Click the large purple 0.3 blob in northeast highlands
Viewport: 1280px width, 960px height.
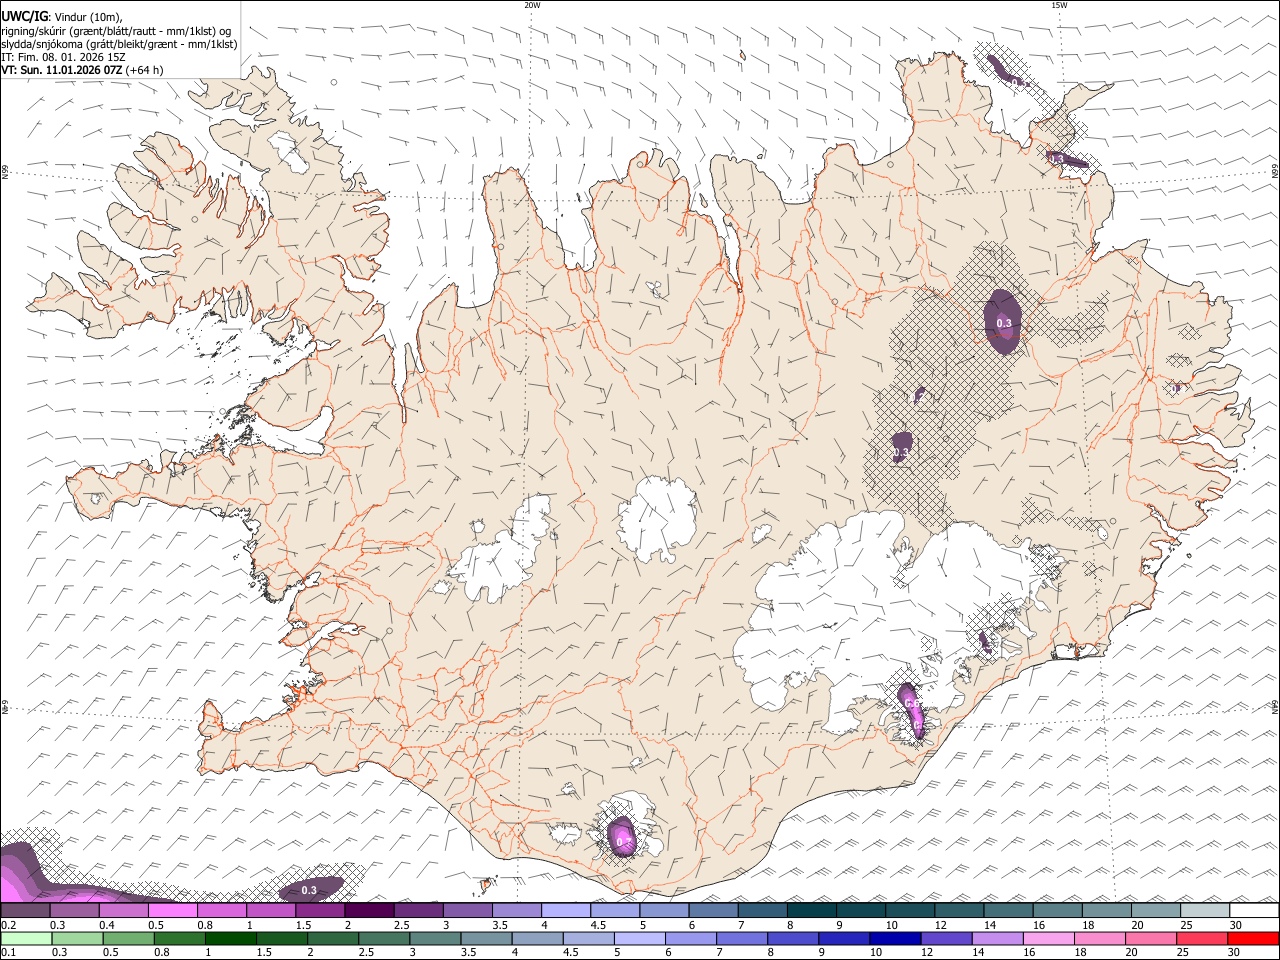click(x=1003, y=322)
